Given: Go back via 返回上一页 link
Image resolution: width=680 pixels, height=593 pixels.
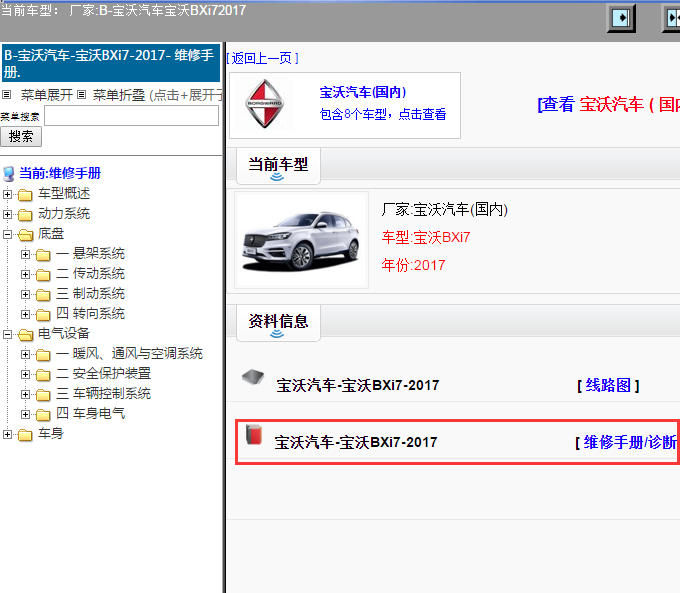Looking at the screenshot, I should coord(262,58).
